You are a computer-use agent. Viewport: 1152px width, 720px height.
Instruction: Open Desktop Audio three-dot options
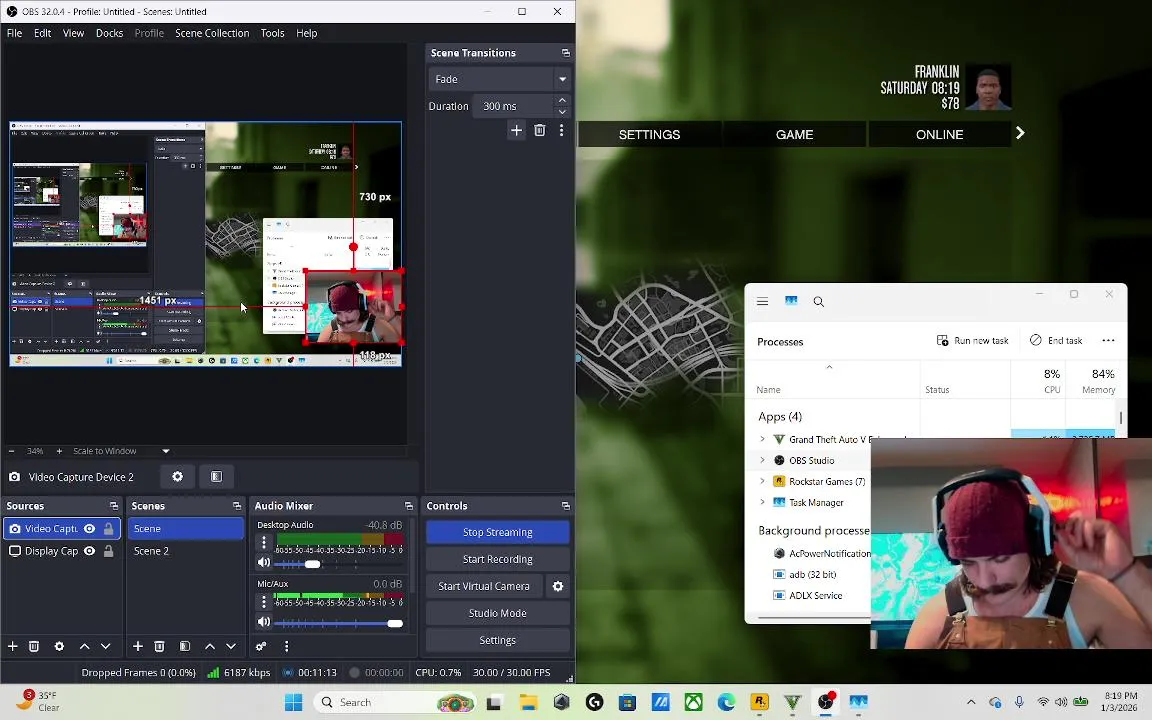pyautogui.click(x=264, y=542)
